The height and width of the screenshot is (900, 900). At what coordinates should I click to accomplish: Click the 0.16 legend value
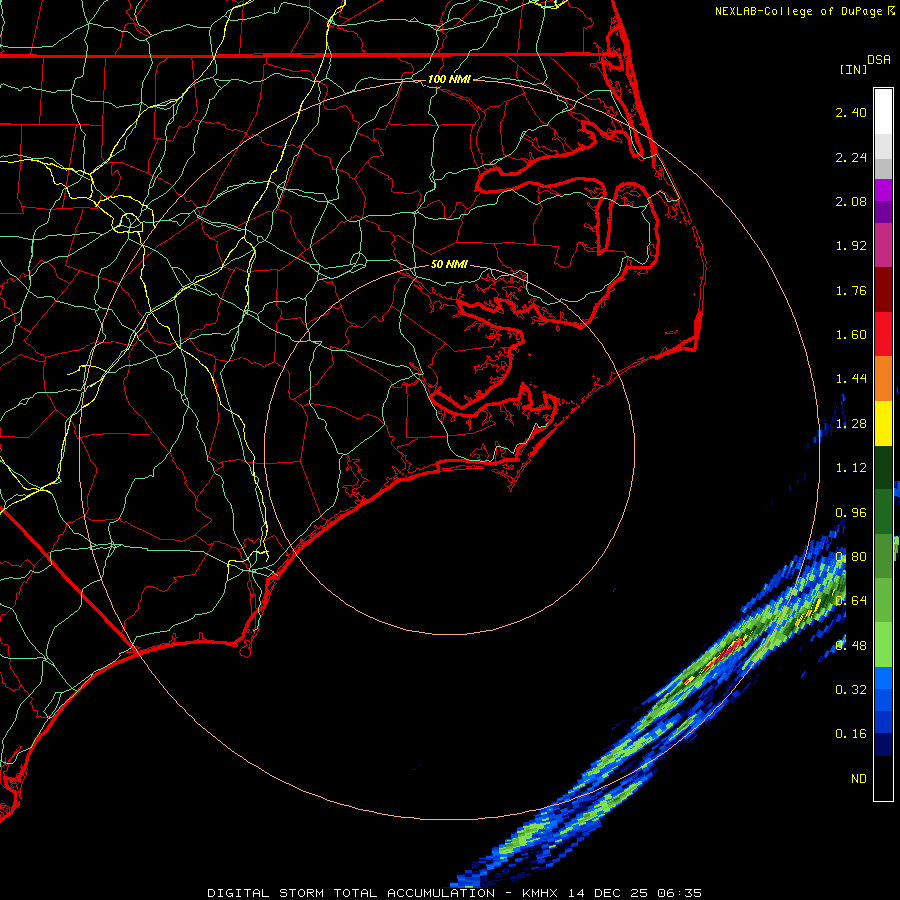coord(851,734)
